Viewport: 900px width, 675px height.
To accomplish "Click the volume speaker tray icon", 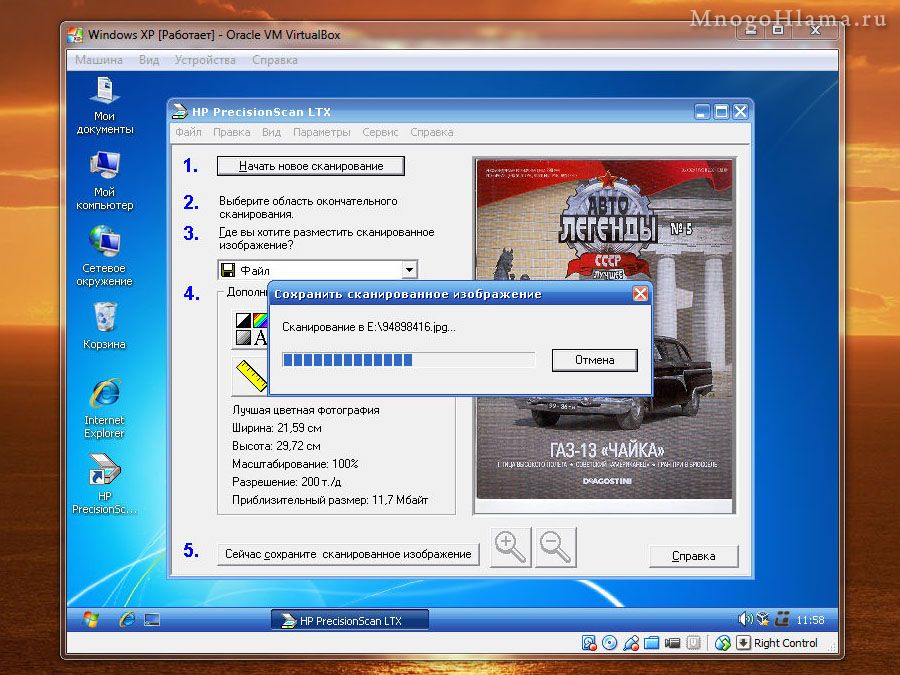I will pyautogui.click(x=745, y=619).
